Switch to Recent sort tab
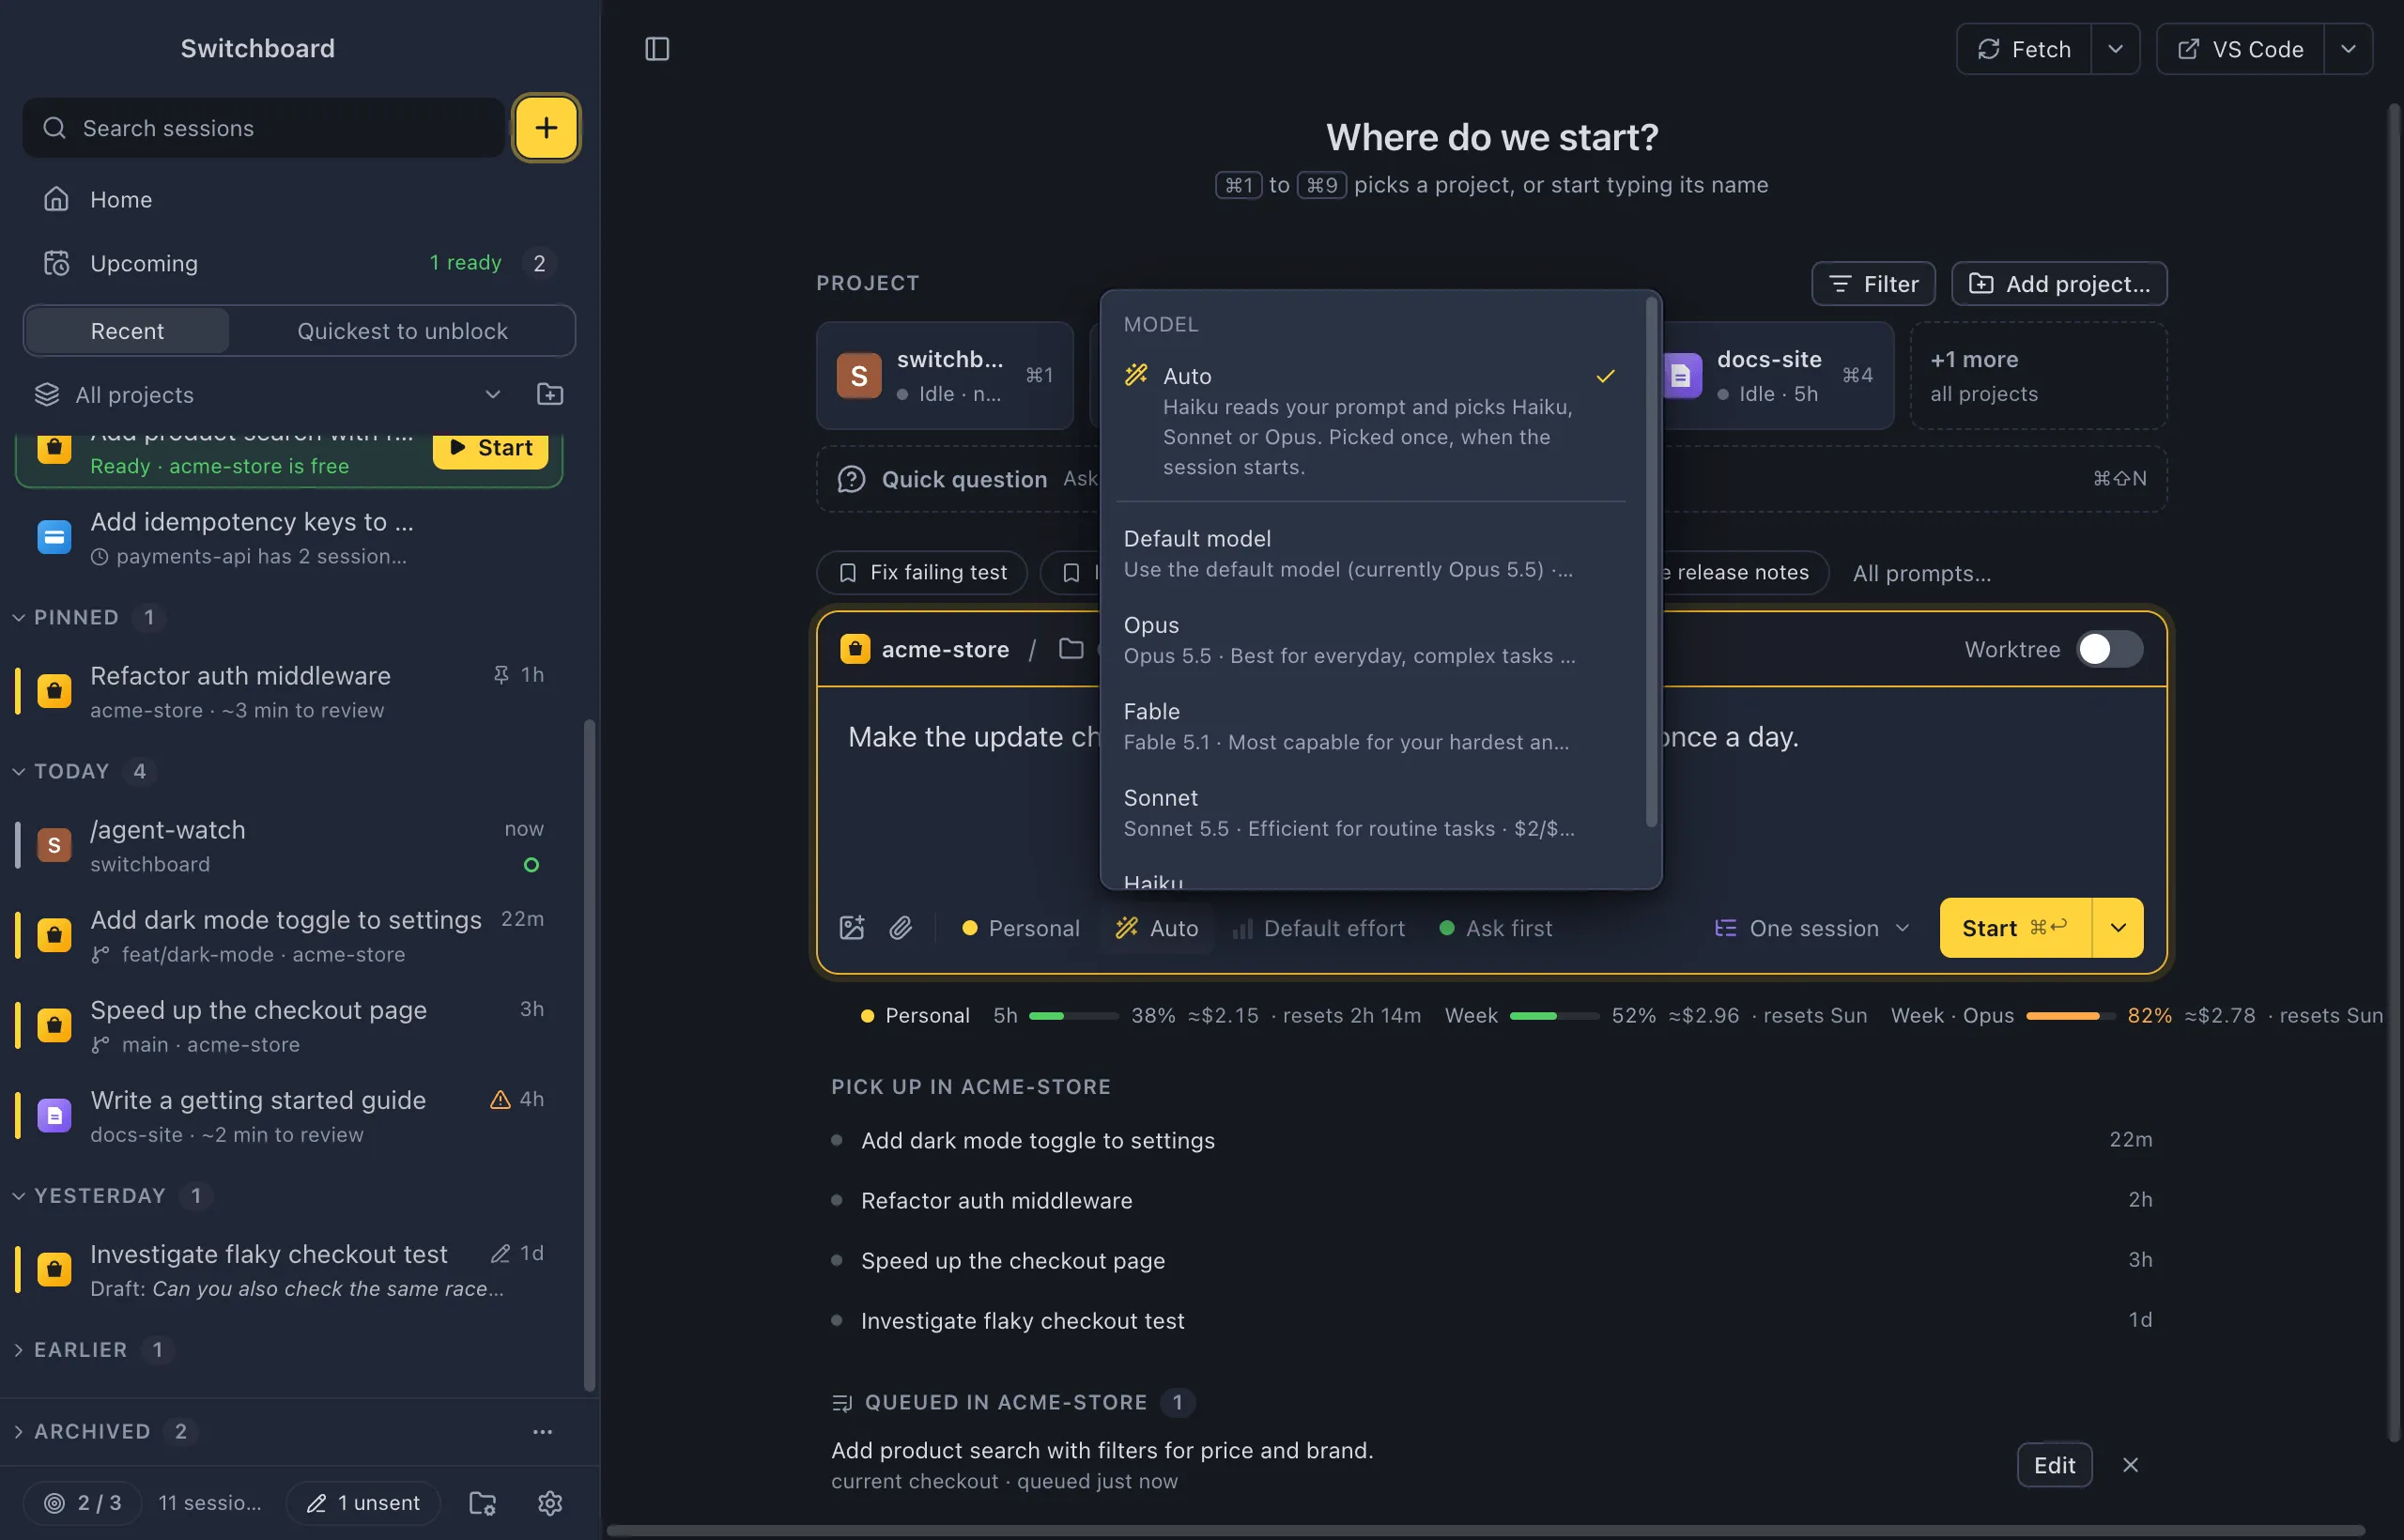The image size is (2404, 1540). point(127,331)
